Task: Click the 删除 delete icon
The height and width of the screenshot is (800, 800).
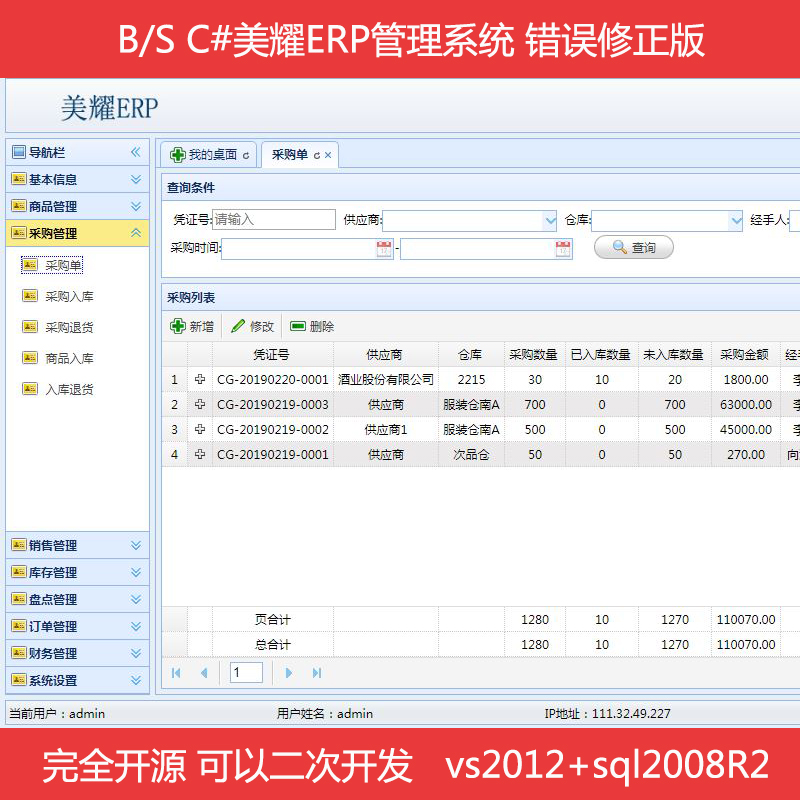Action: pyautogui.click(x=298, y=326)
